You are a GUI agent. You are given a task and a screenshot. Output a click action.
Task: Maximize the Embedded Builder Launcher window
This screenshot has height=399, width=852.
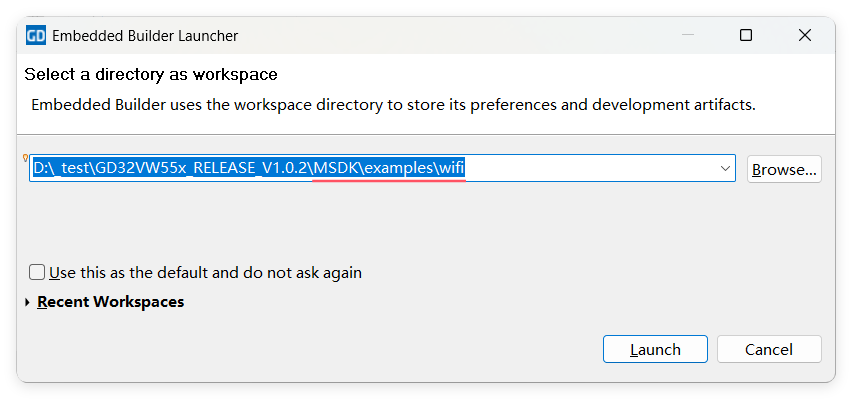coord(746,35)
